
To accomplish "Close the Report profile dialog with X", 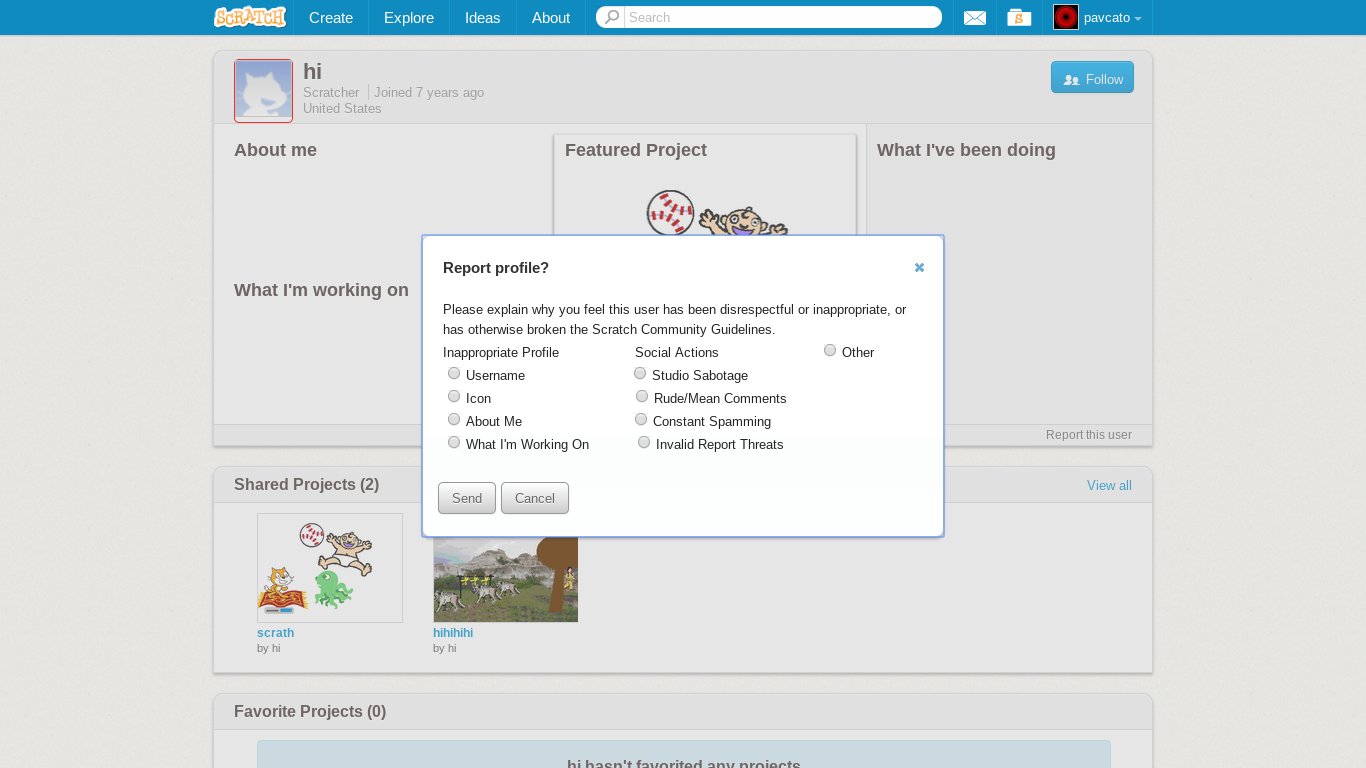I will (x=919, y=268).
